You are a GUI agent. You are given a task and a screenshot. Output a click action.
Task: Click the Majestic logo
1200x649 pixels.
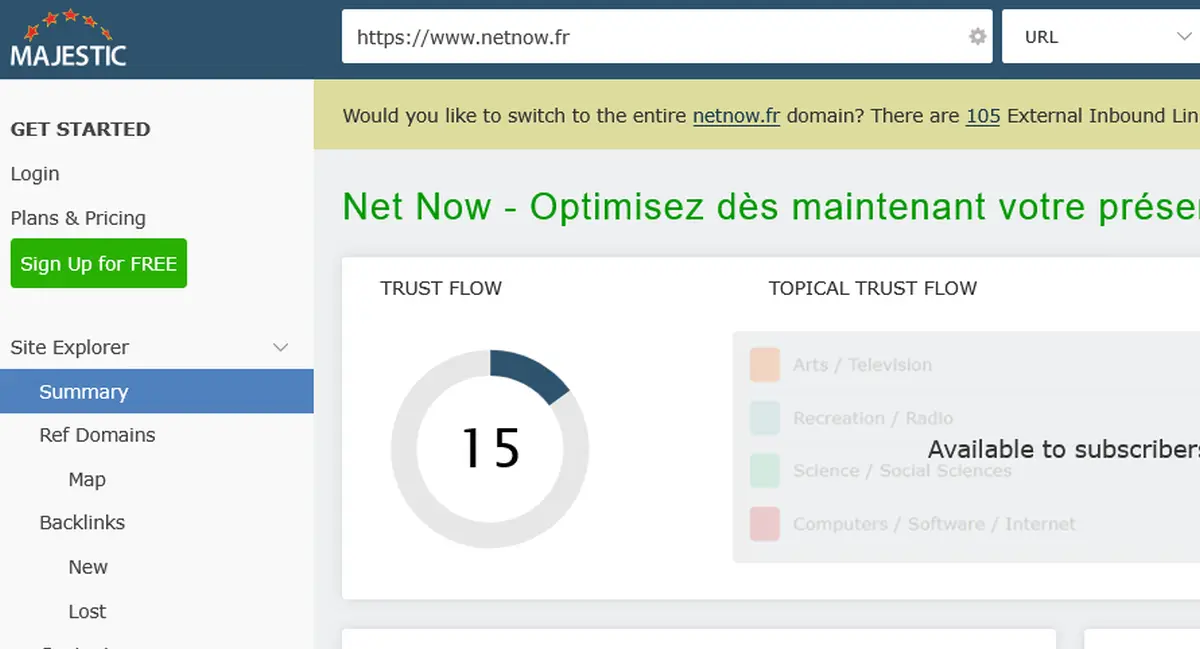(68, 38)
